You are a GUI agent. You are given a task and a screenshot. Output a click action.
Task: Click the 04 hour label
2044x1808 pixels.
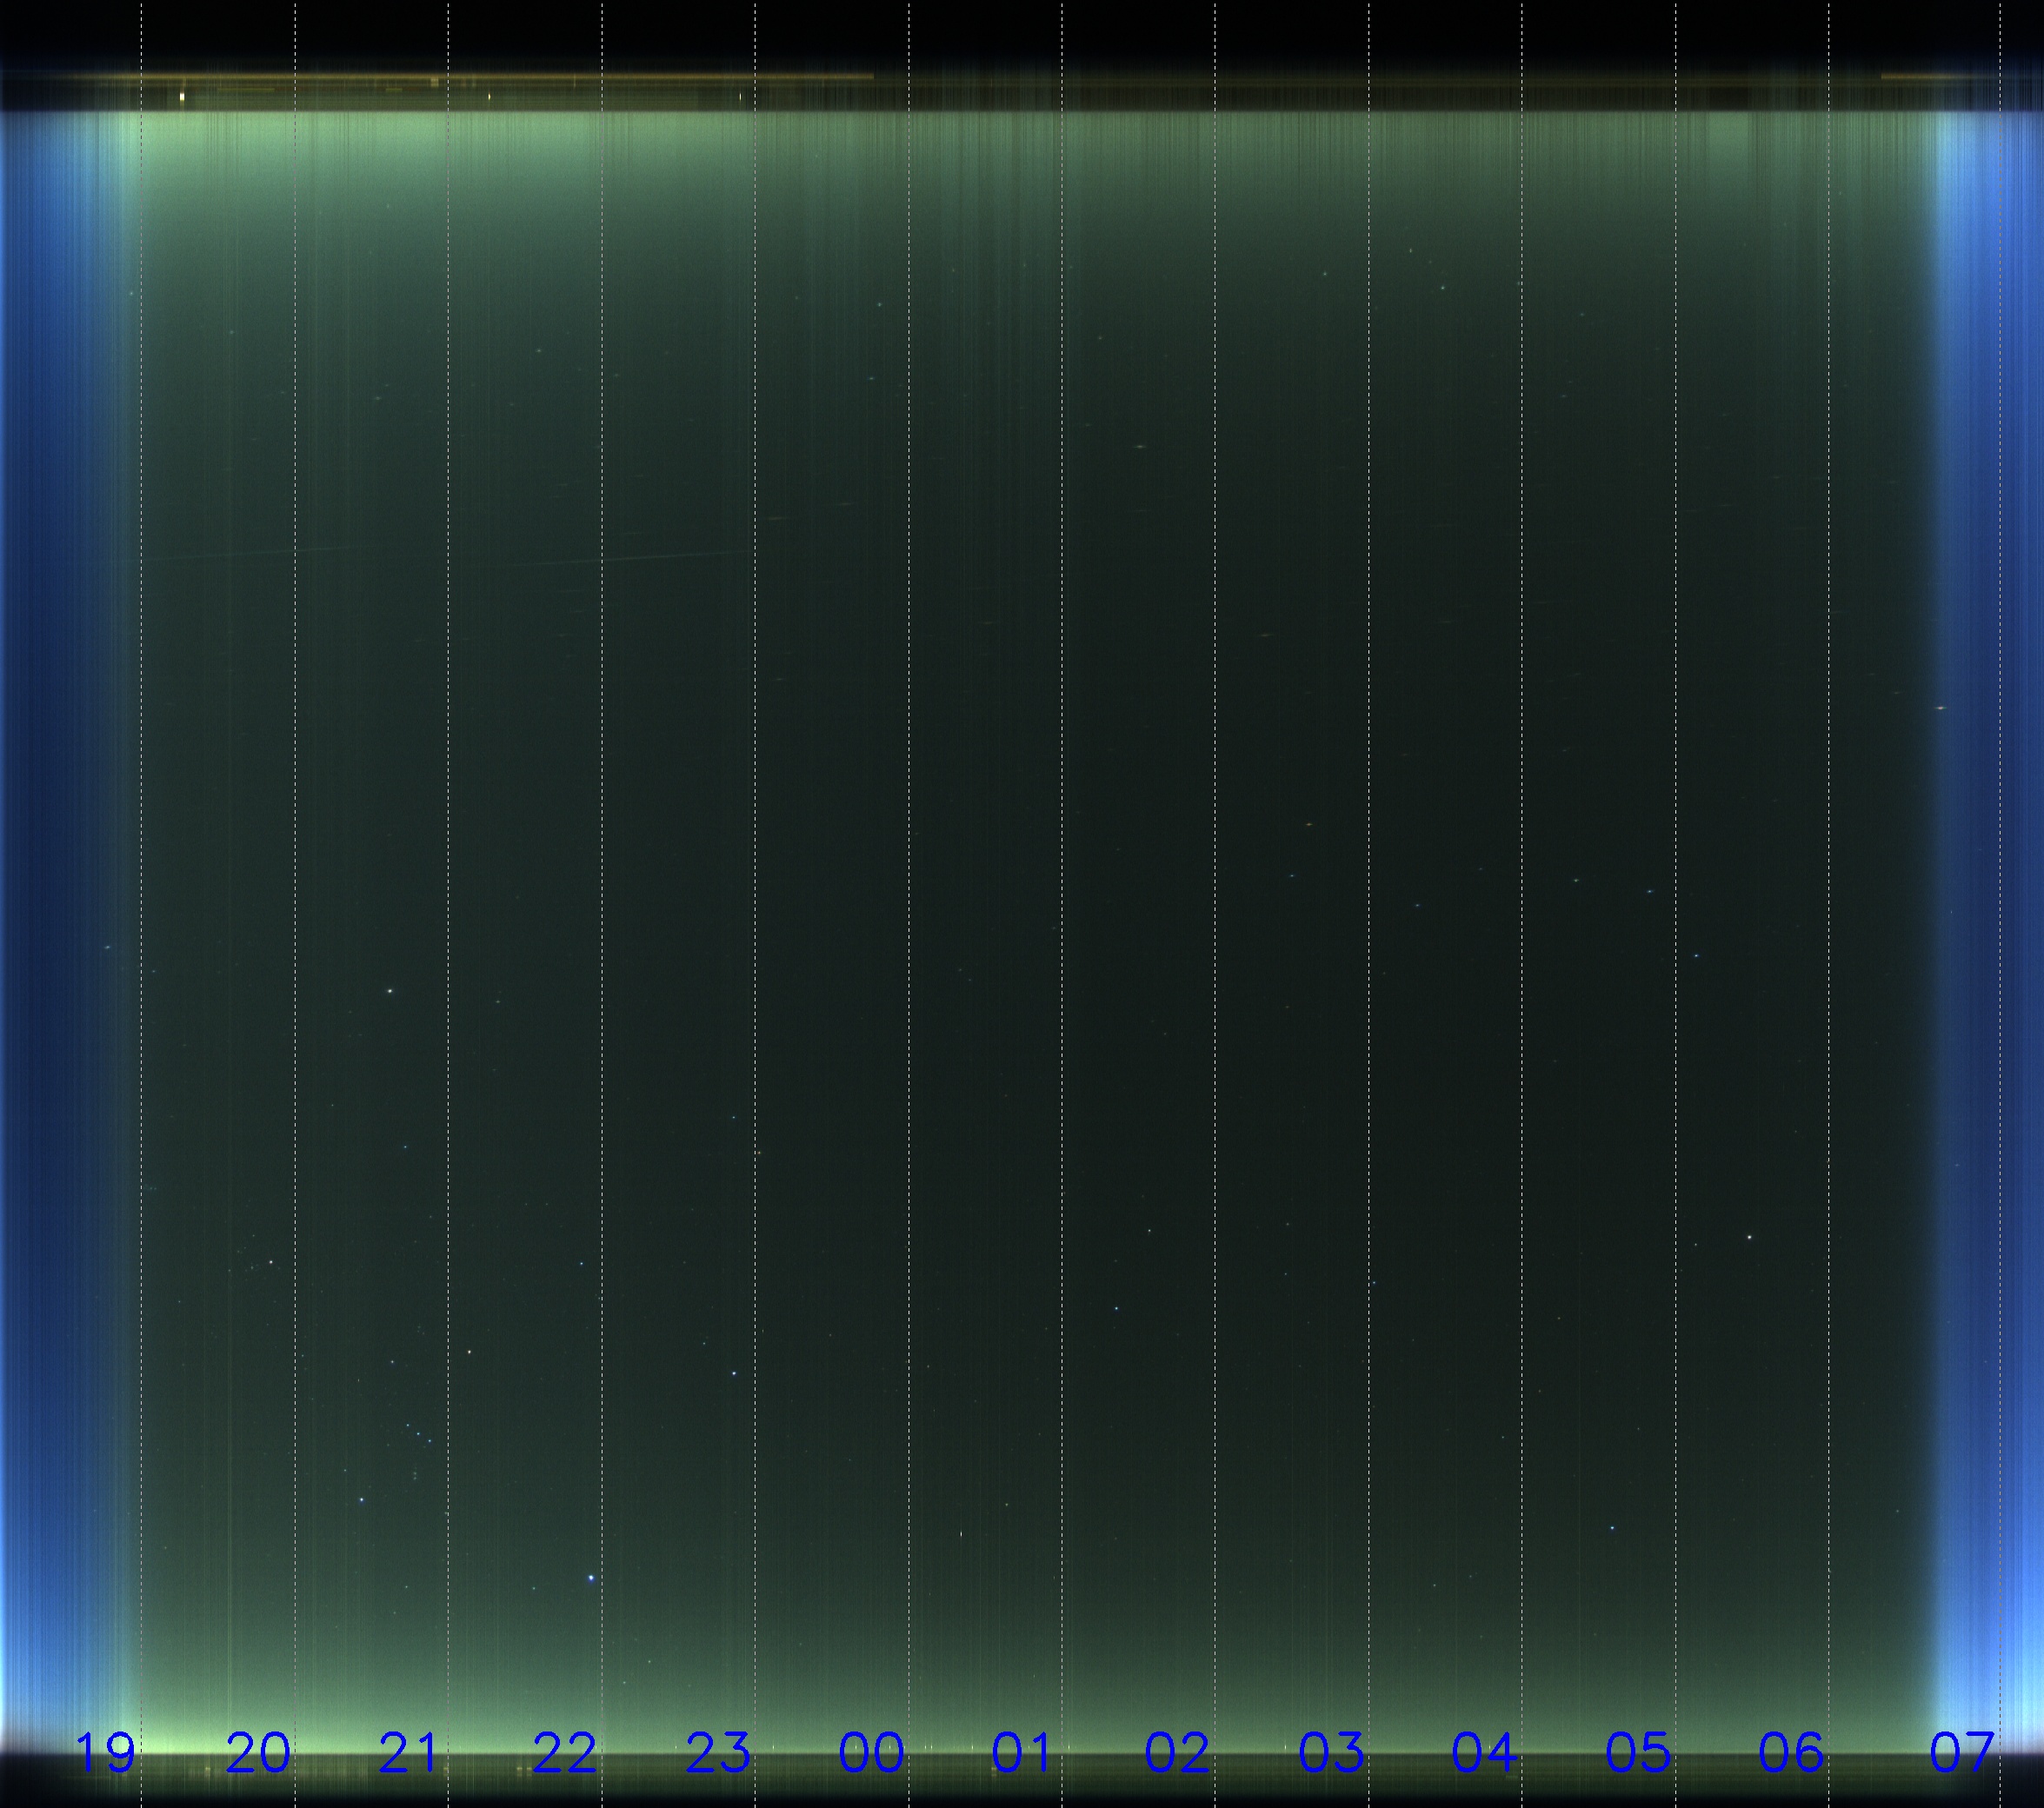(x=1484, y=1753)
